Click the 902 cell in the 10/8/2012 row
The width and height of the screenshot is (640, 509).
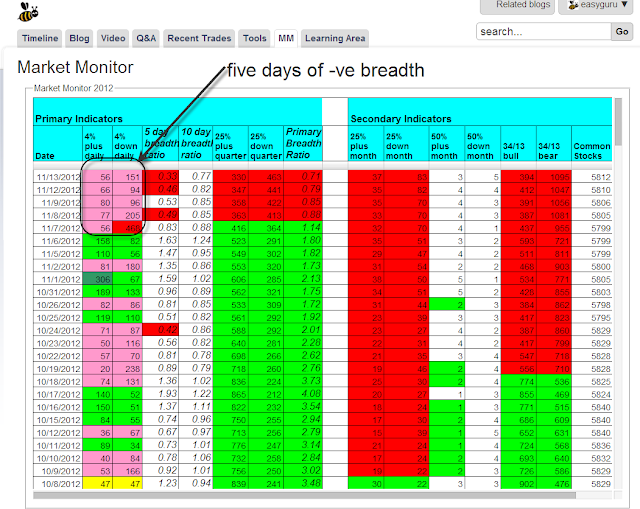pos(518,484)
